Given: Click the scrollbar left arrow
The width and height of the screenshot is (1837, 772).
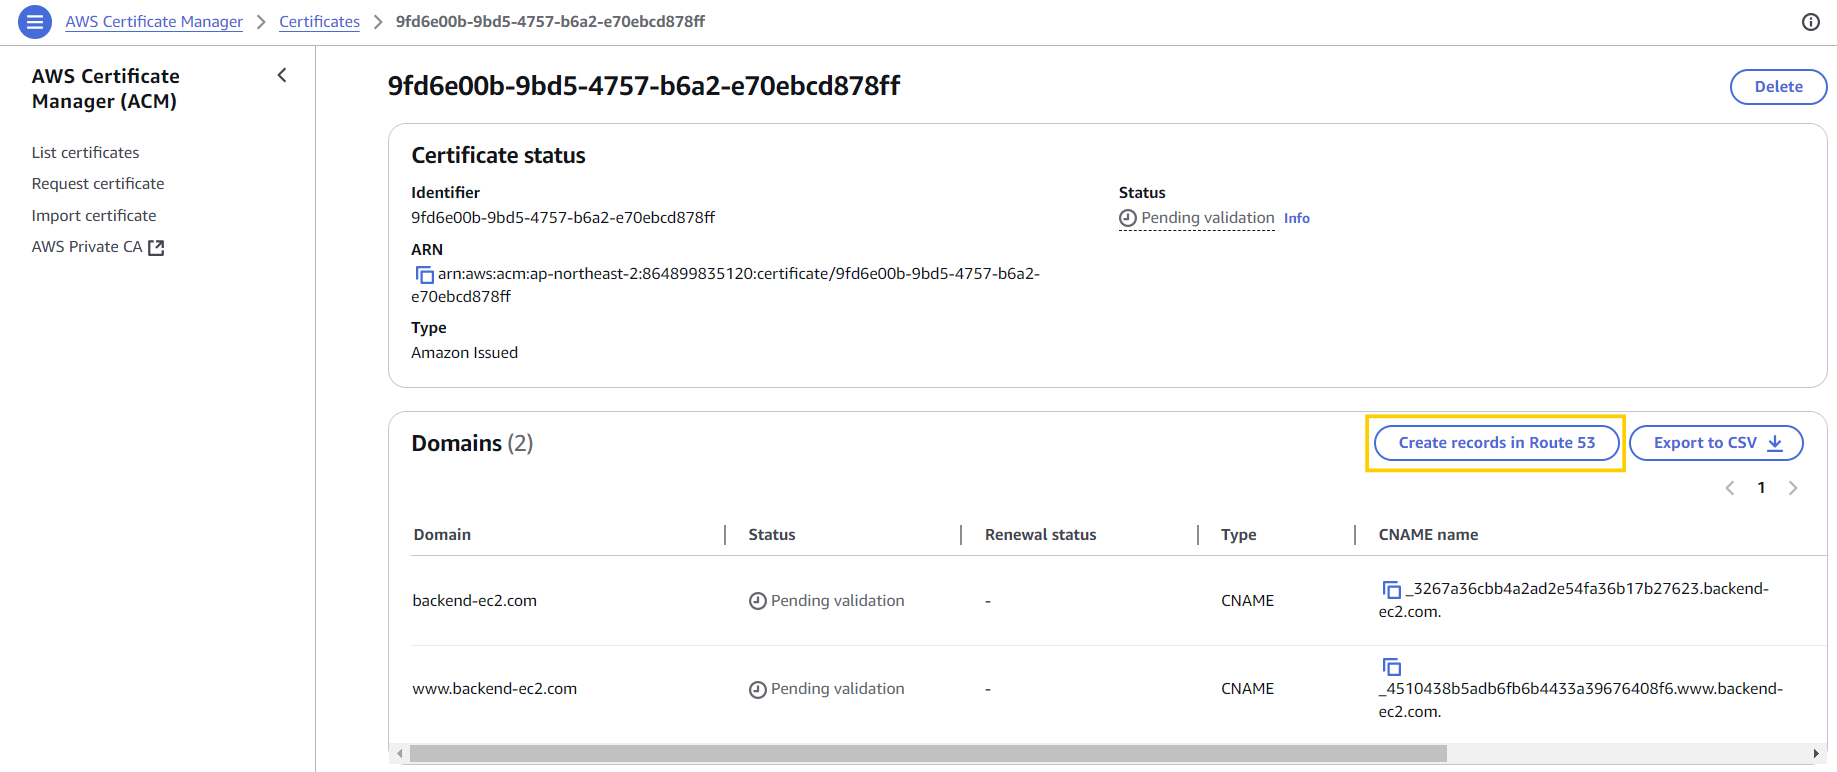Looking at the screenshot, I should tap(400, 753).
